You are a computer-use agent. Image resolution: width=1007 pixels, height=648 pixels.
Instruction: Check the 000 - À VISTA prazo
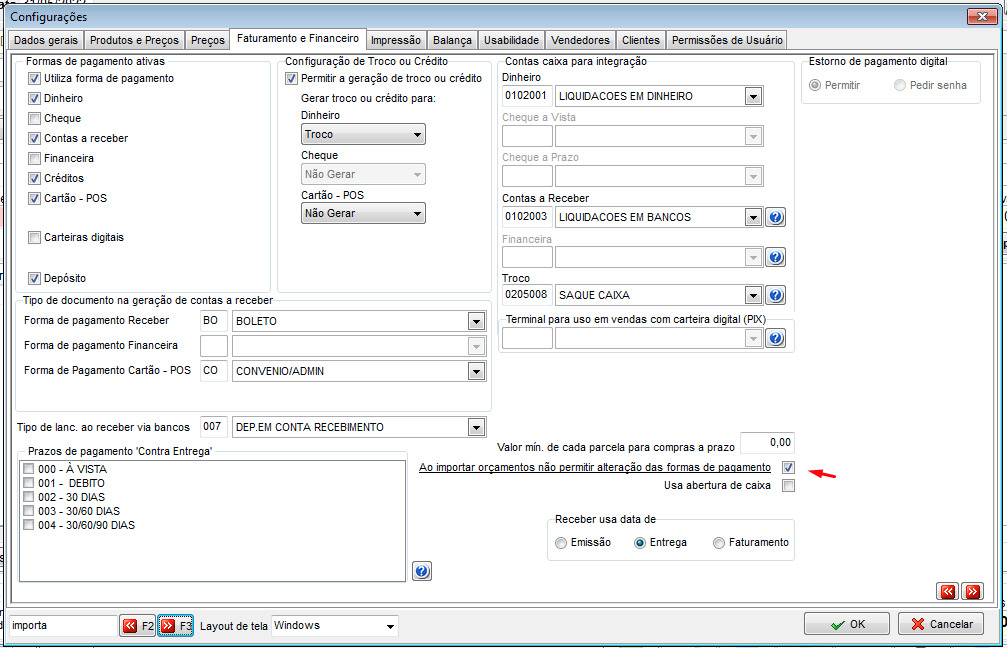[28, 469]
